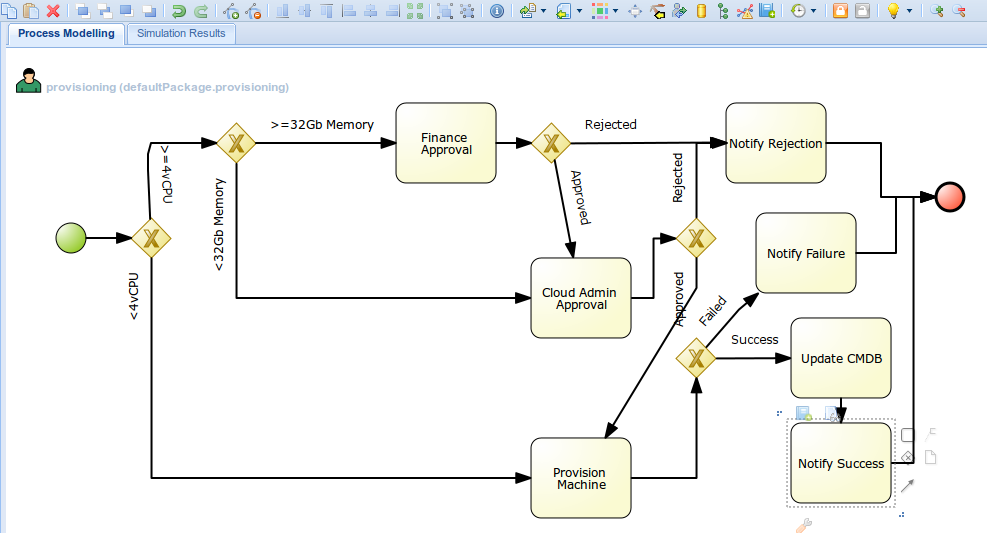Click the yellow cylinder data icon
The width and height of the screenshot is (987, 533).
point(701,10)
